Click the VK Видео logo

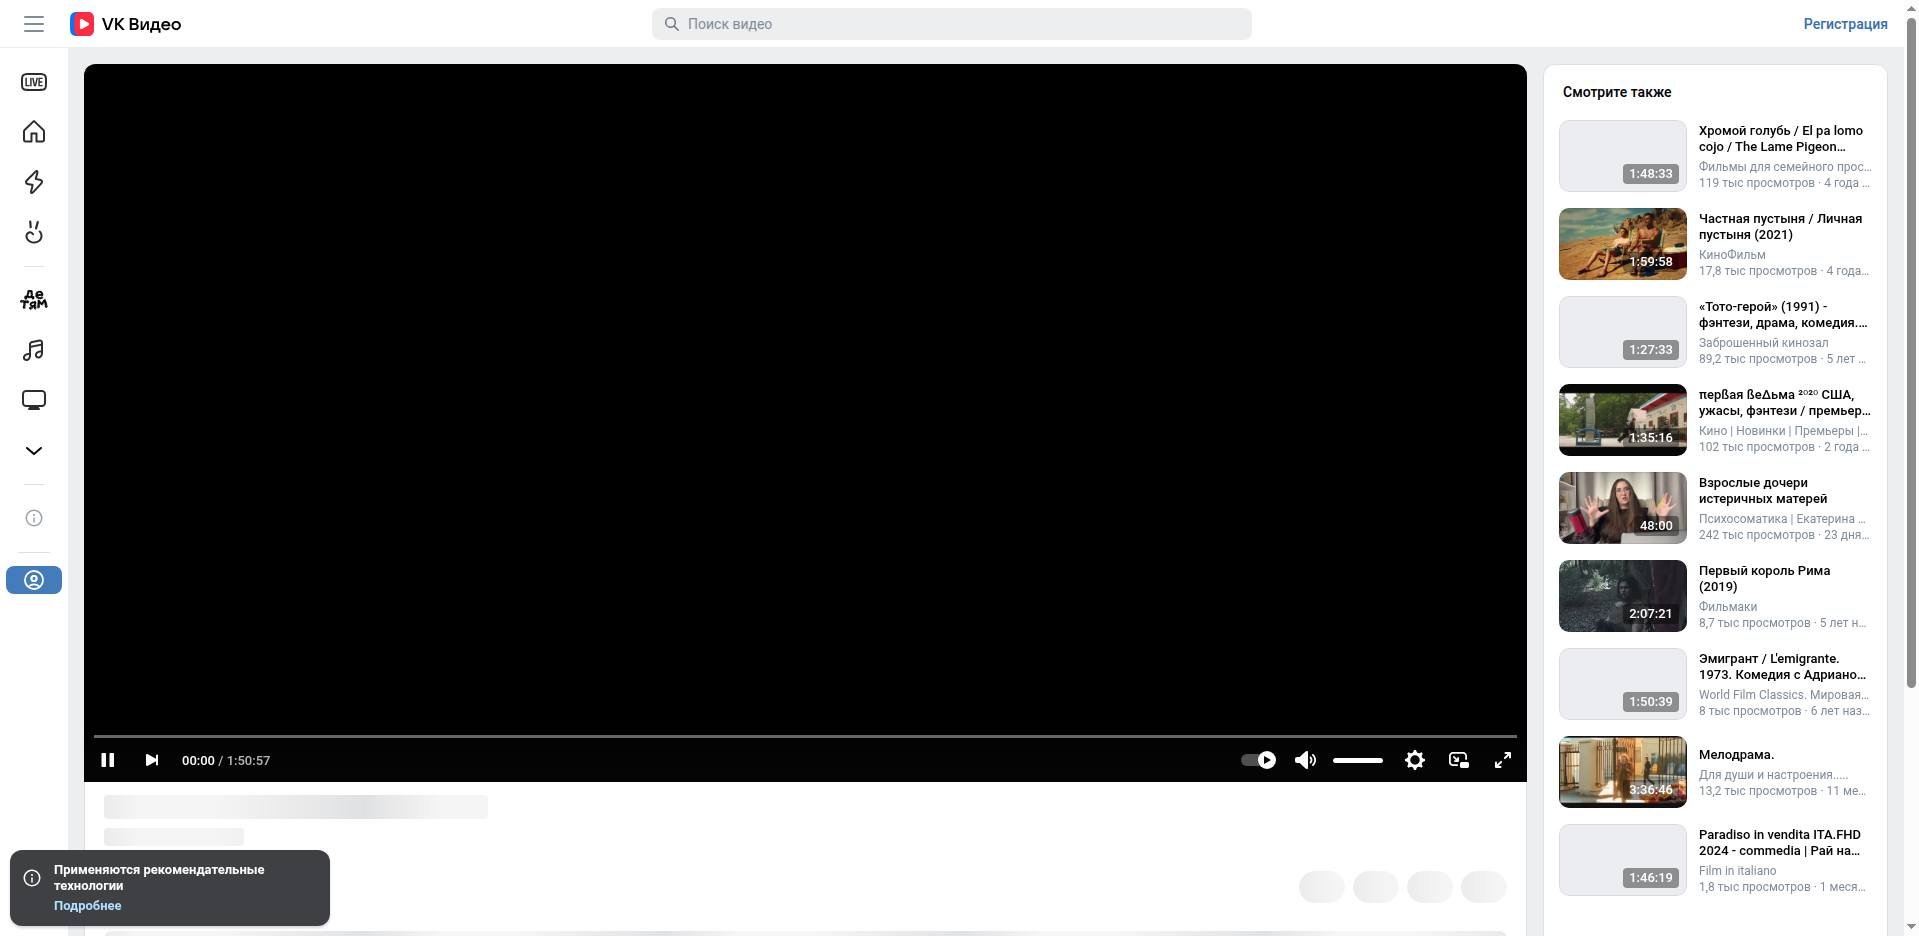click(126, 24)
